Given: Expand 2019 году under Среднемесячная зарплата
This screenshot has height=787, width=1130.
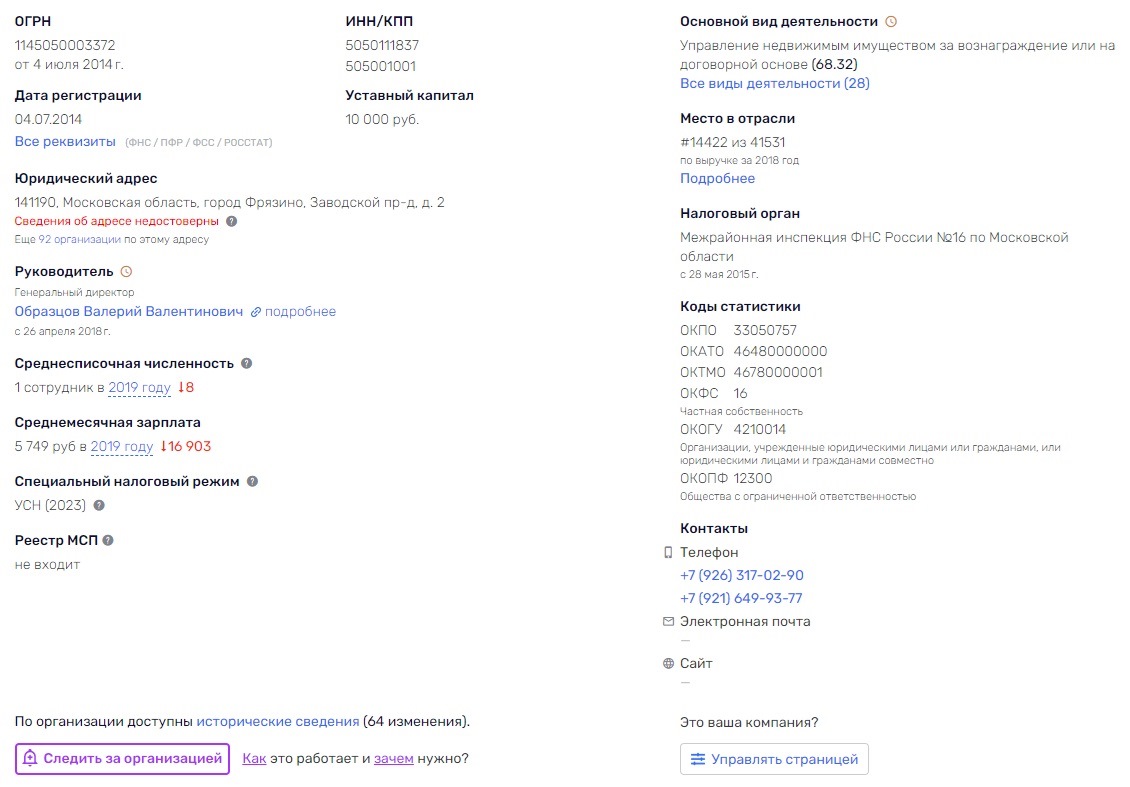Looking at the screenshot, I should pyautogui.click(x=122, y=447).
